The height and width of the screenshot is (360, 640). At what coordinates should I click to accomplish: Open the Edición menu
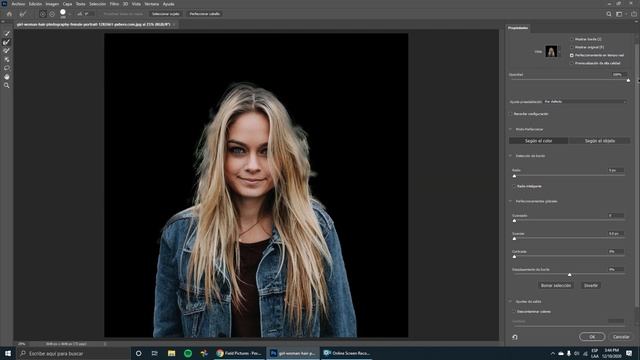[x=35, y=4]
